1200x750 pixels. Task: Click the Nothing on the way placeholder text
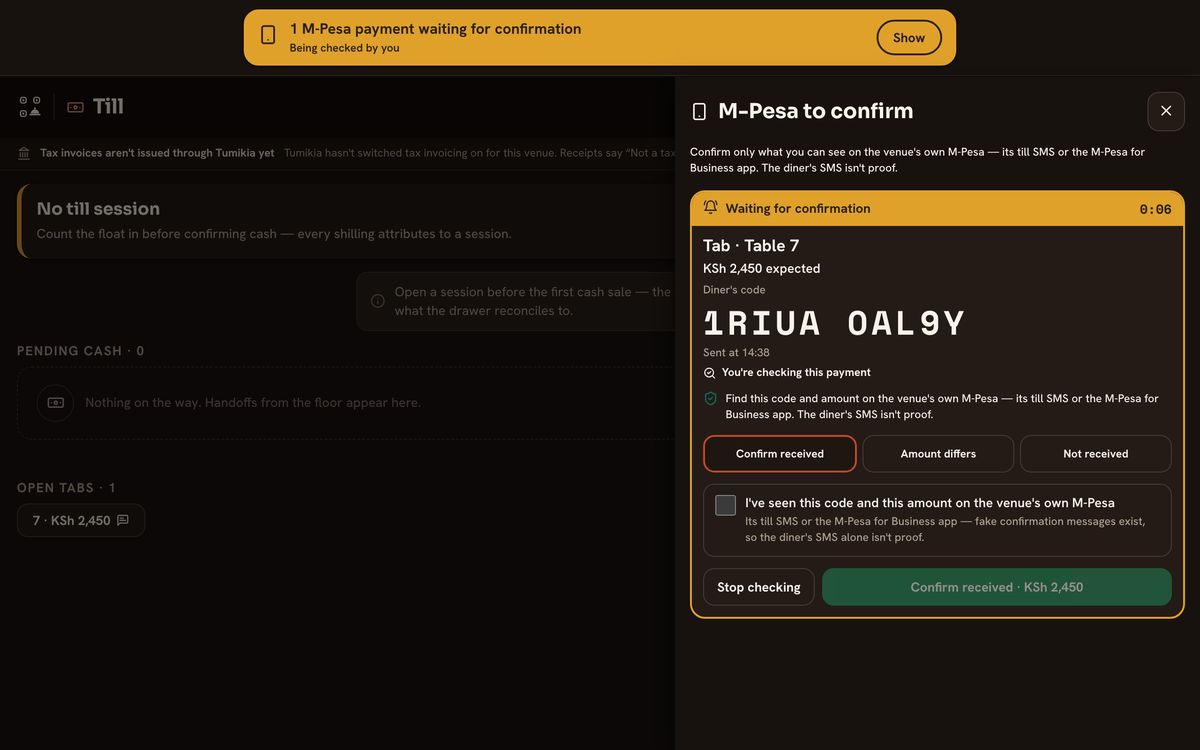click(x=253, y=402)
